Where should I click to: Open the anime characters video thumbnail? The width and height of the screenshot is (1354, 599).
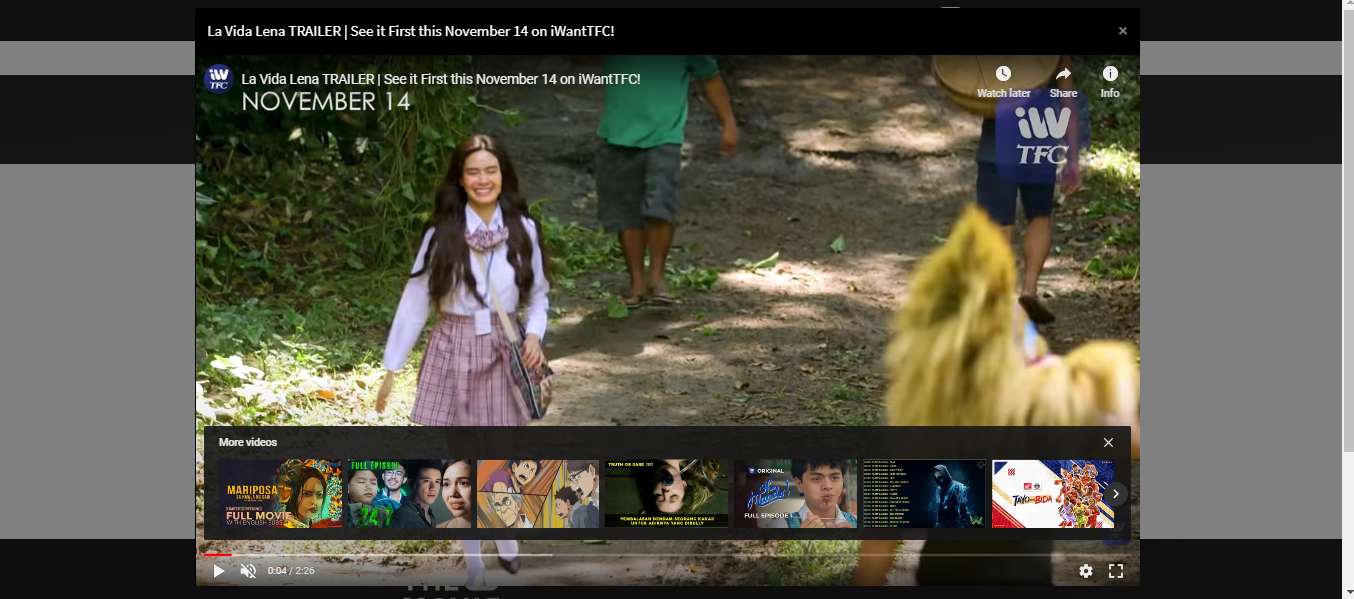coord(538,494)
